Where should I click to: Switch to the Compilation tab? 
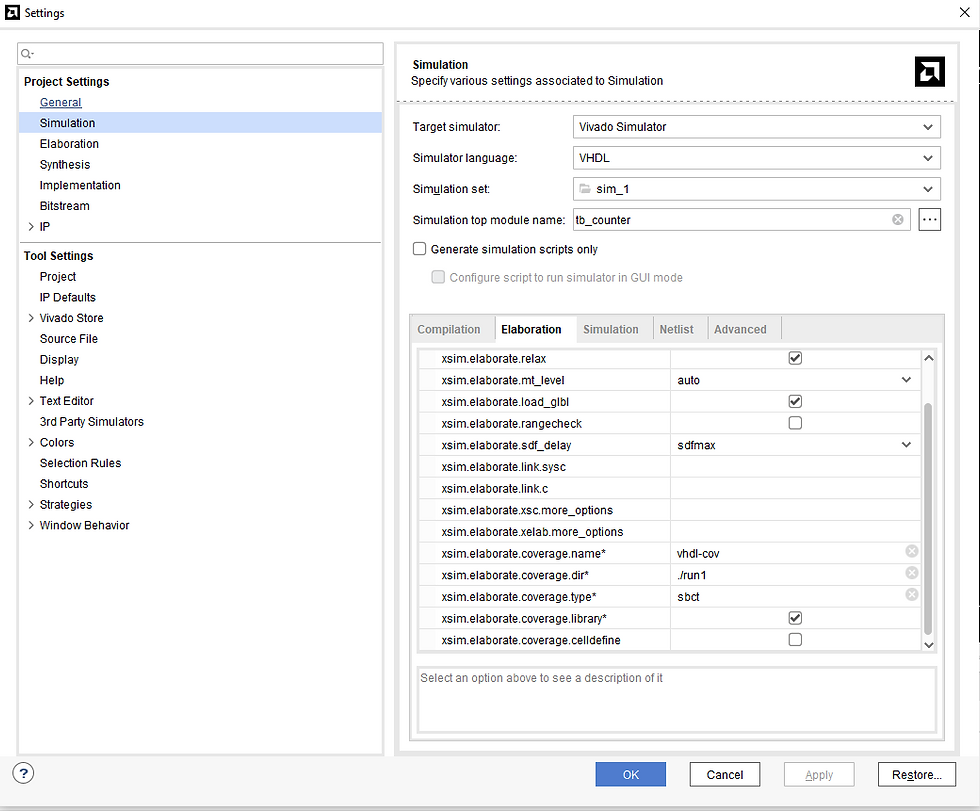[449, 329]
